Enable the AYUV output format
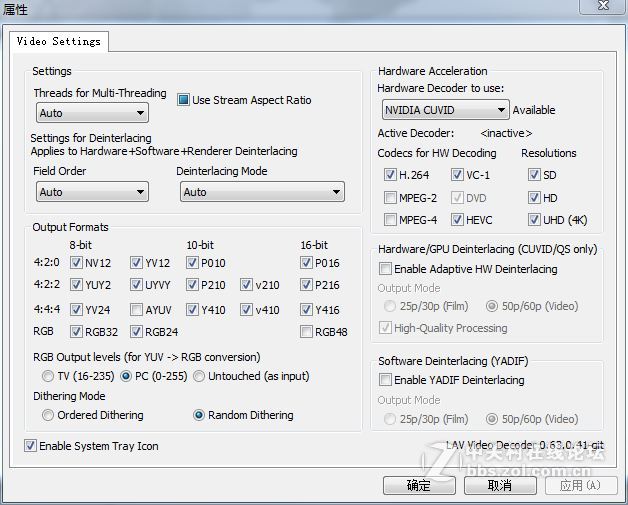 pyautogui.click(x=136, y=310)
